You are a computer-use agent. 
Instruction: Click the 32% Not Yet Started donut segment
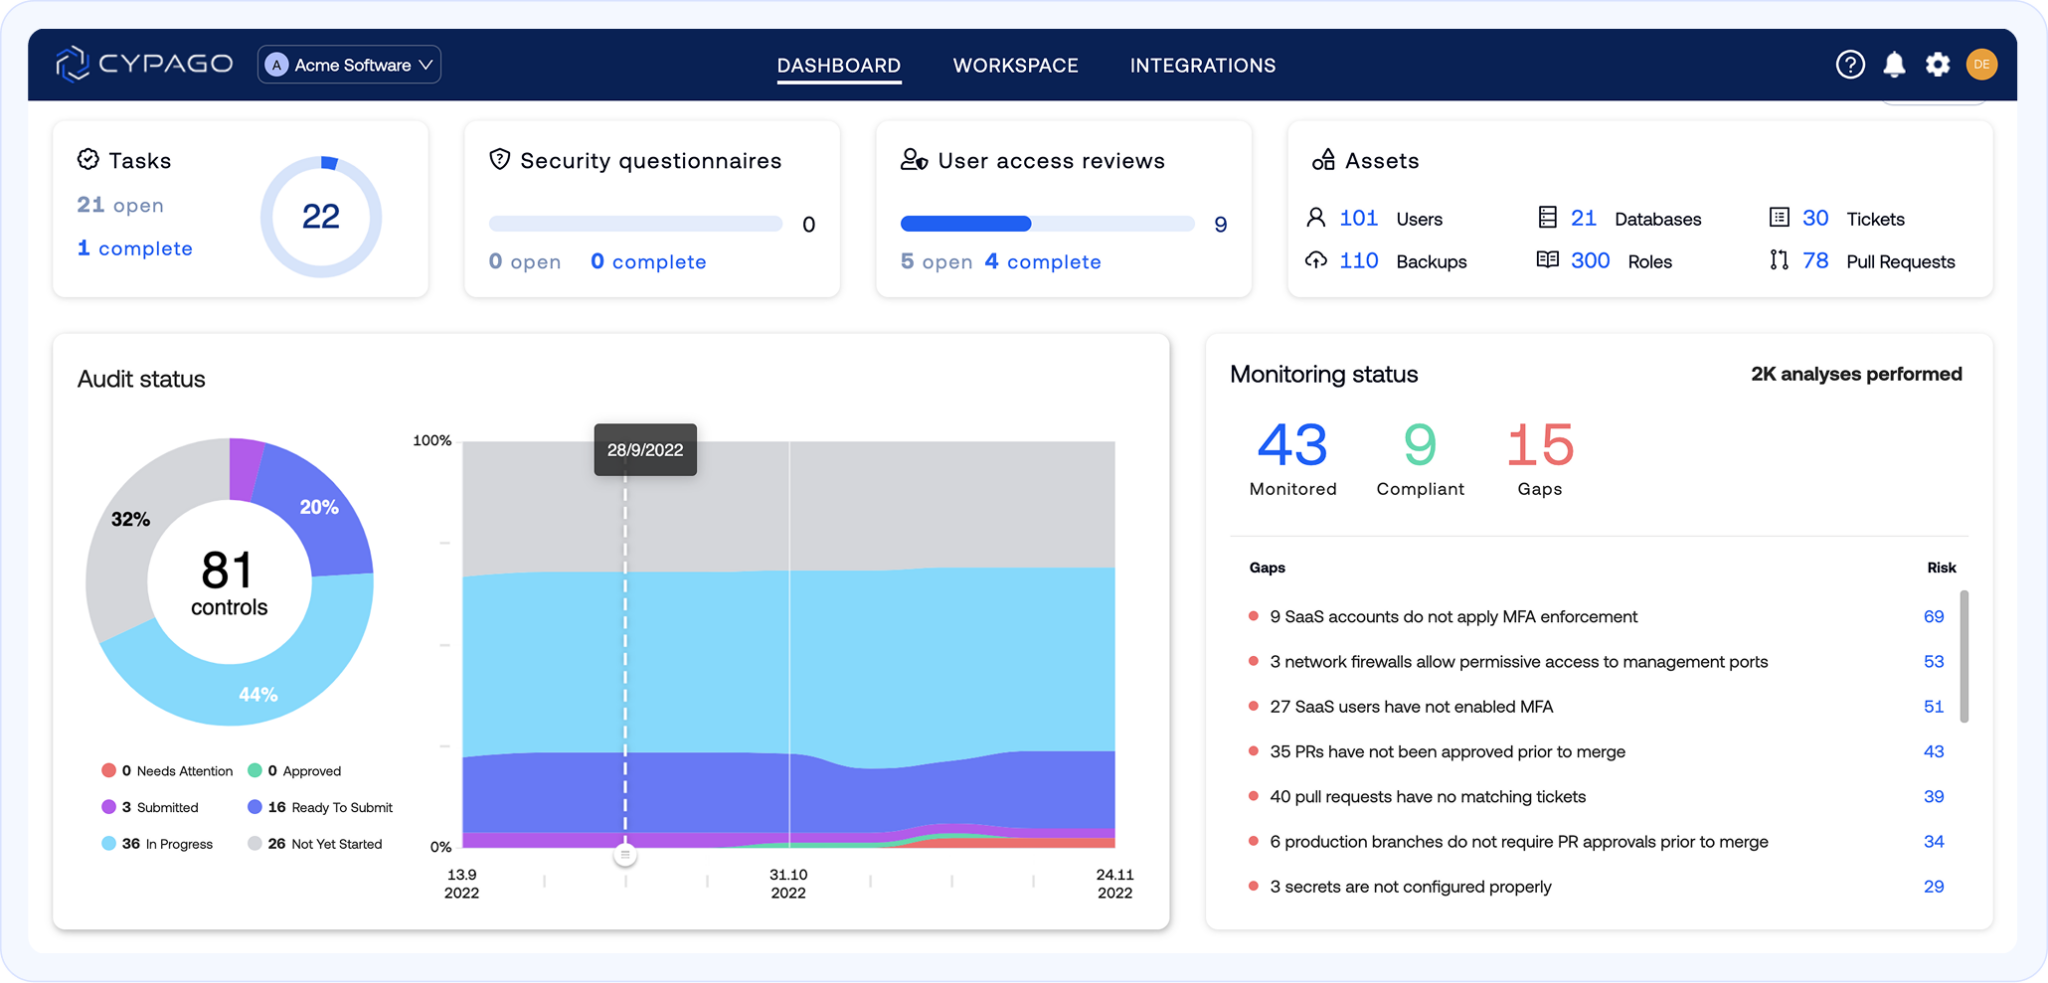(x=130, y=520)
